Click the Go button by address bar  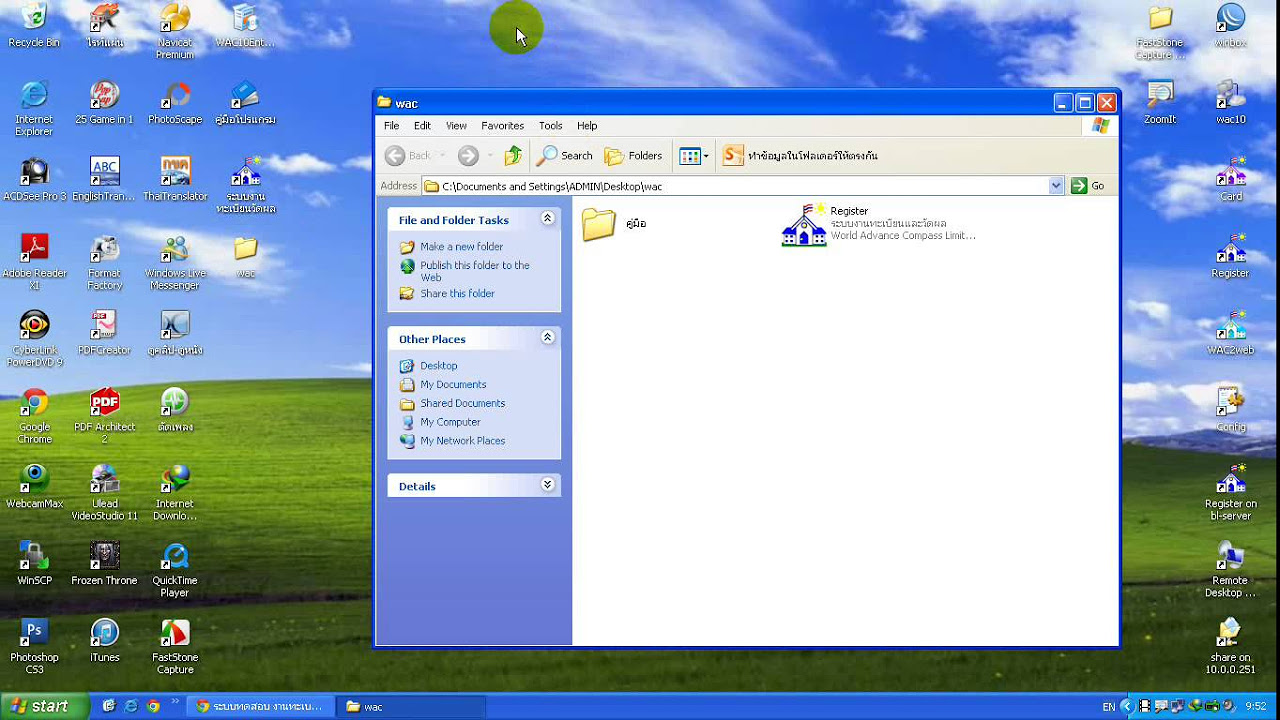1088,186
